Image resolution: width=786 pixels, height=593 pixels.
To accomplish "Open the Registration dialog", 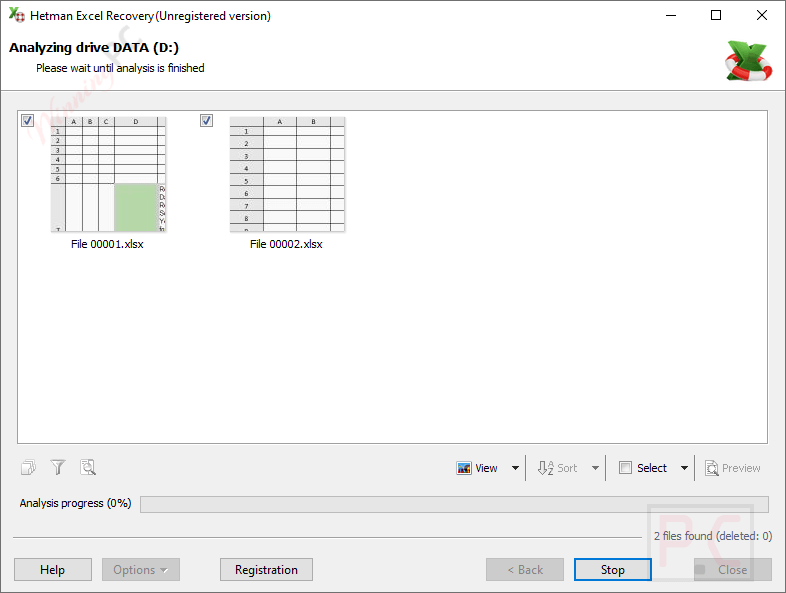I will pos(266,569).
